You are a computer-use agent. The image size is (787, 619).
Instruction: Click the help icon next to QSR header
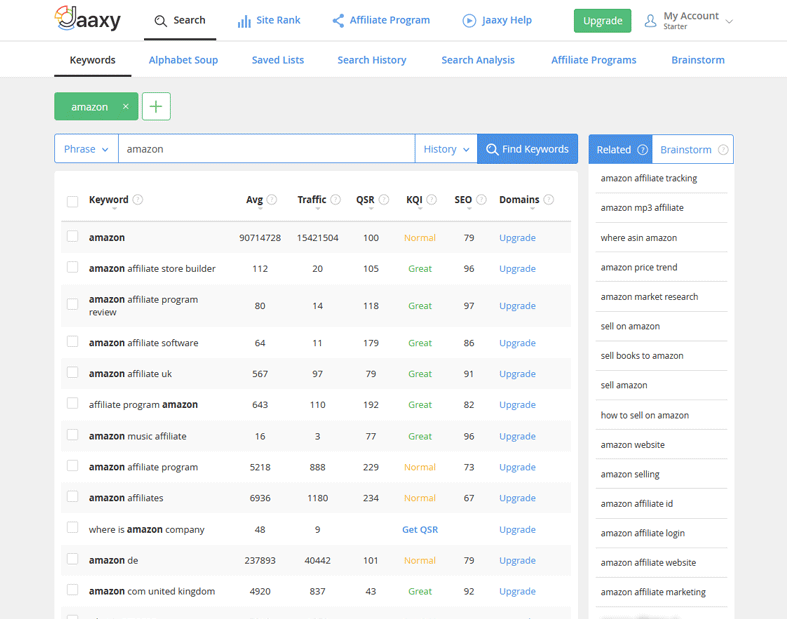[x=384, y=200]
